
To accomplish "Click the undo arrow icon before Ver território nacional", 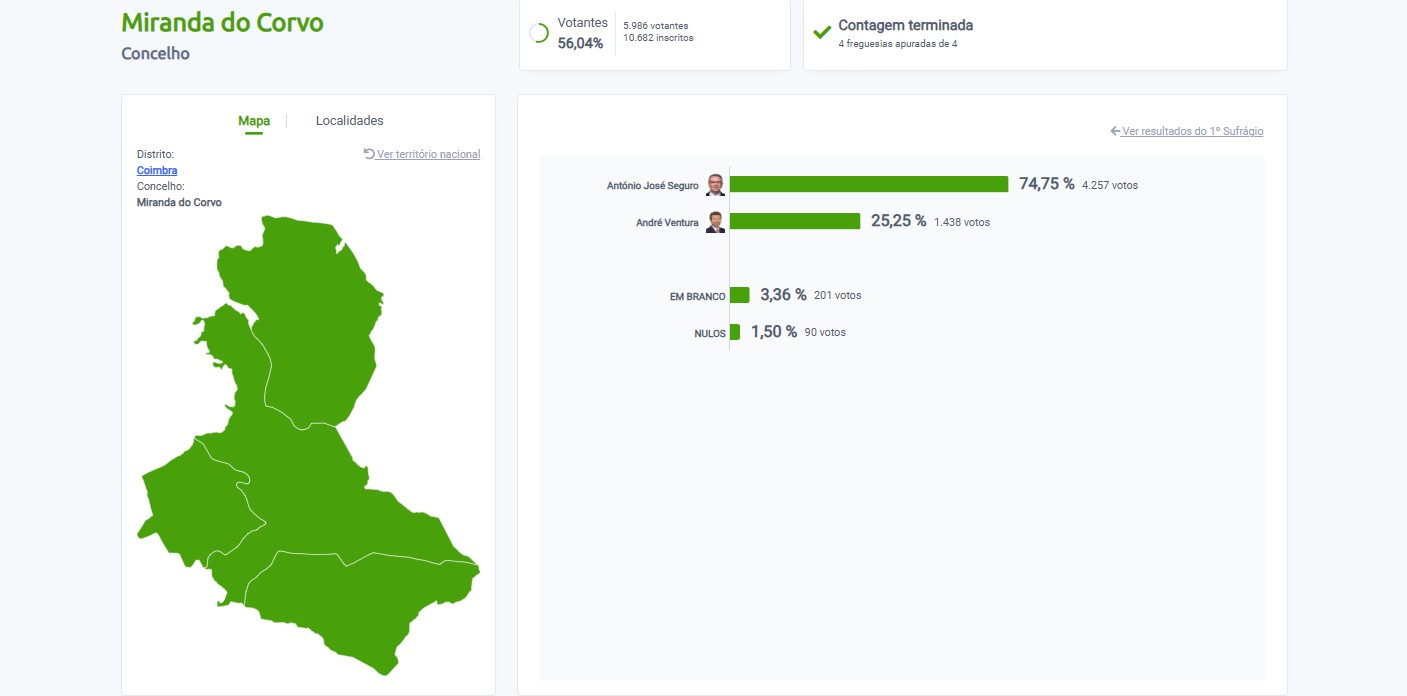I will [369, 154].
